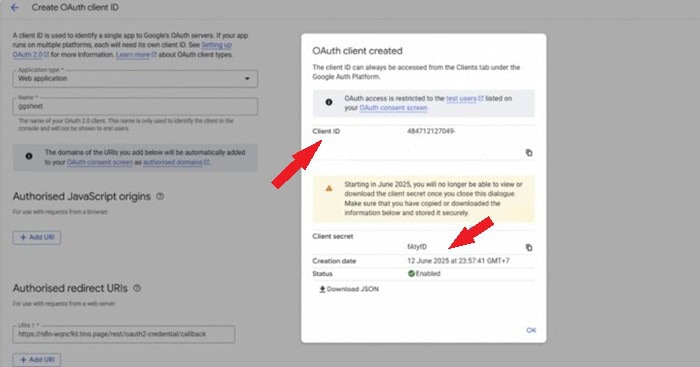The width and height of the screenshot is (700, 367).
Task: Show help for Authorised JavaScript origins
Action: click(160, 196)
